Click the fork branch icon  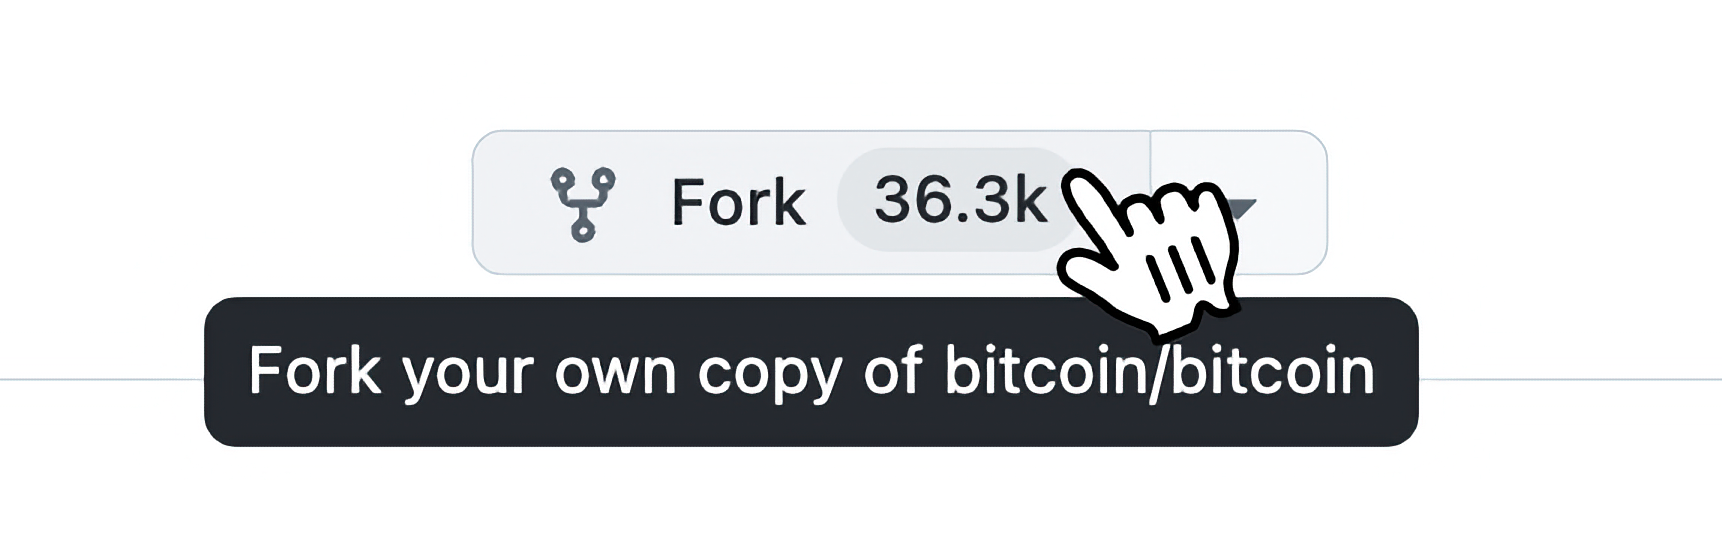[x=583, y=204]
